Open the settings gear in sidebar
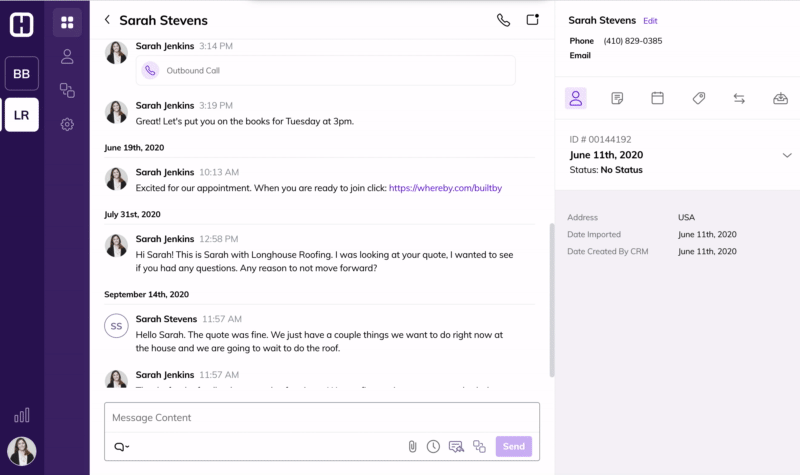This screenshot has height=475, width=800. click(x=67, y=124)
